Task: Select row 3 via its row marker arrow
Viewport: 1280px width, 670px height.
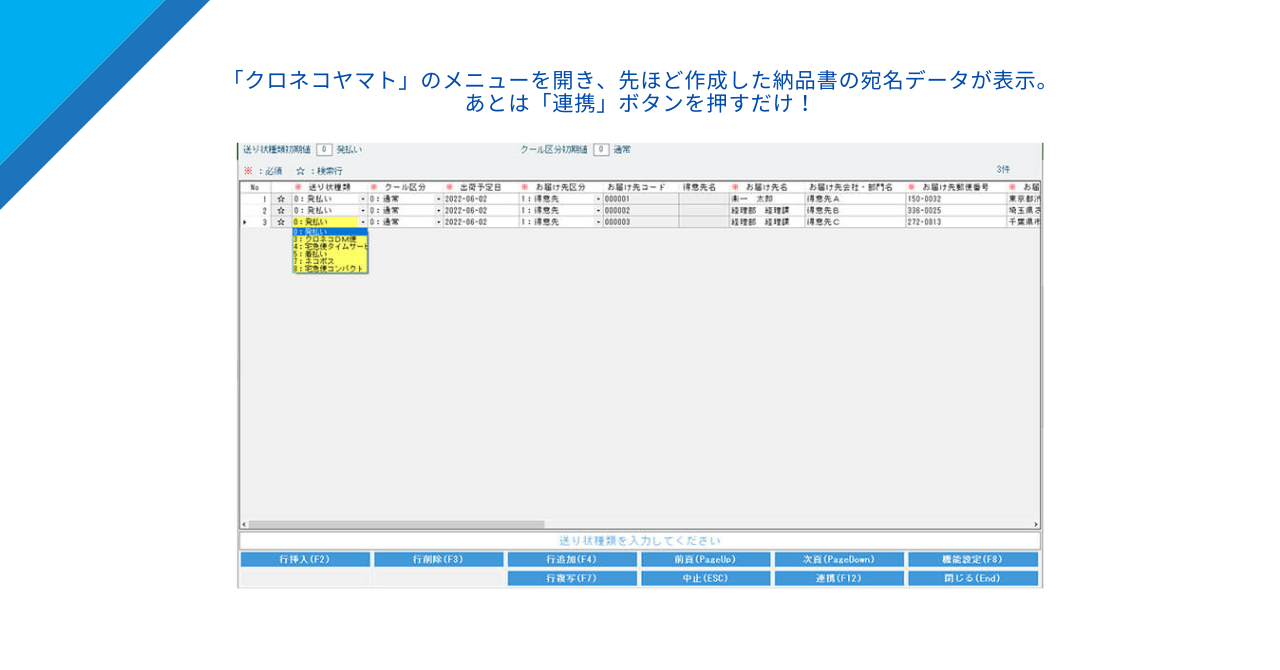Action: pyautogui.click(x=245, y=222)
